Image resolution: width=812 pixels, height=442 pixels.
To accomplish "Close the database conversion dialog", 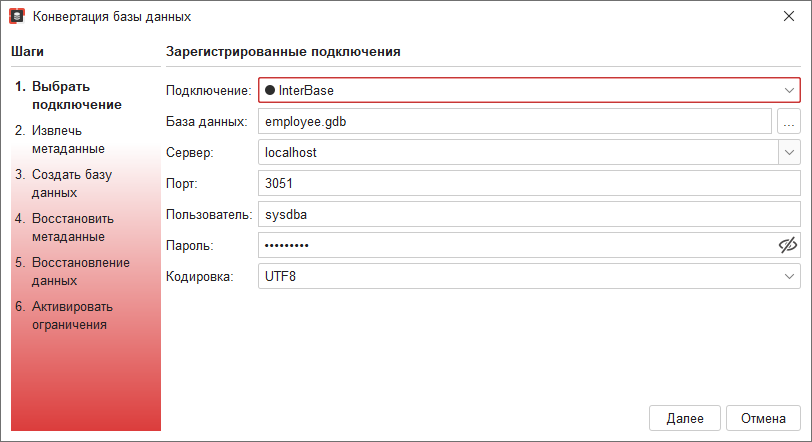I will (x=789, y=17).
